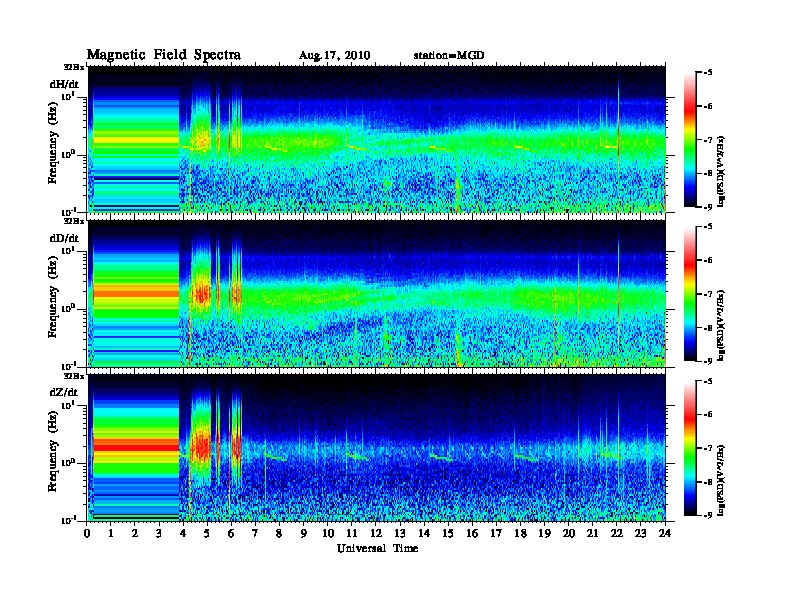Click the log(PSD) label beside dH/dt colorbar
792x612 pixels.
[721, 171]
